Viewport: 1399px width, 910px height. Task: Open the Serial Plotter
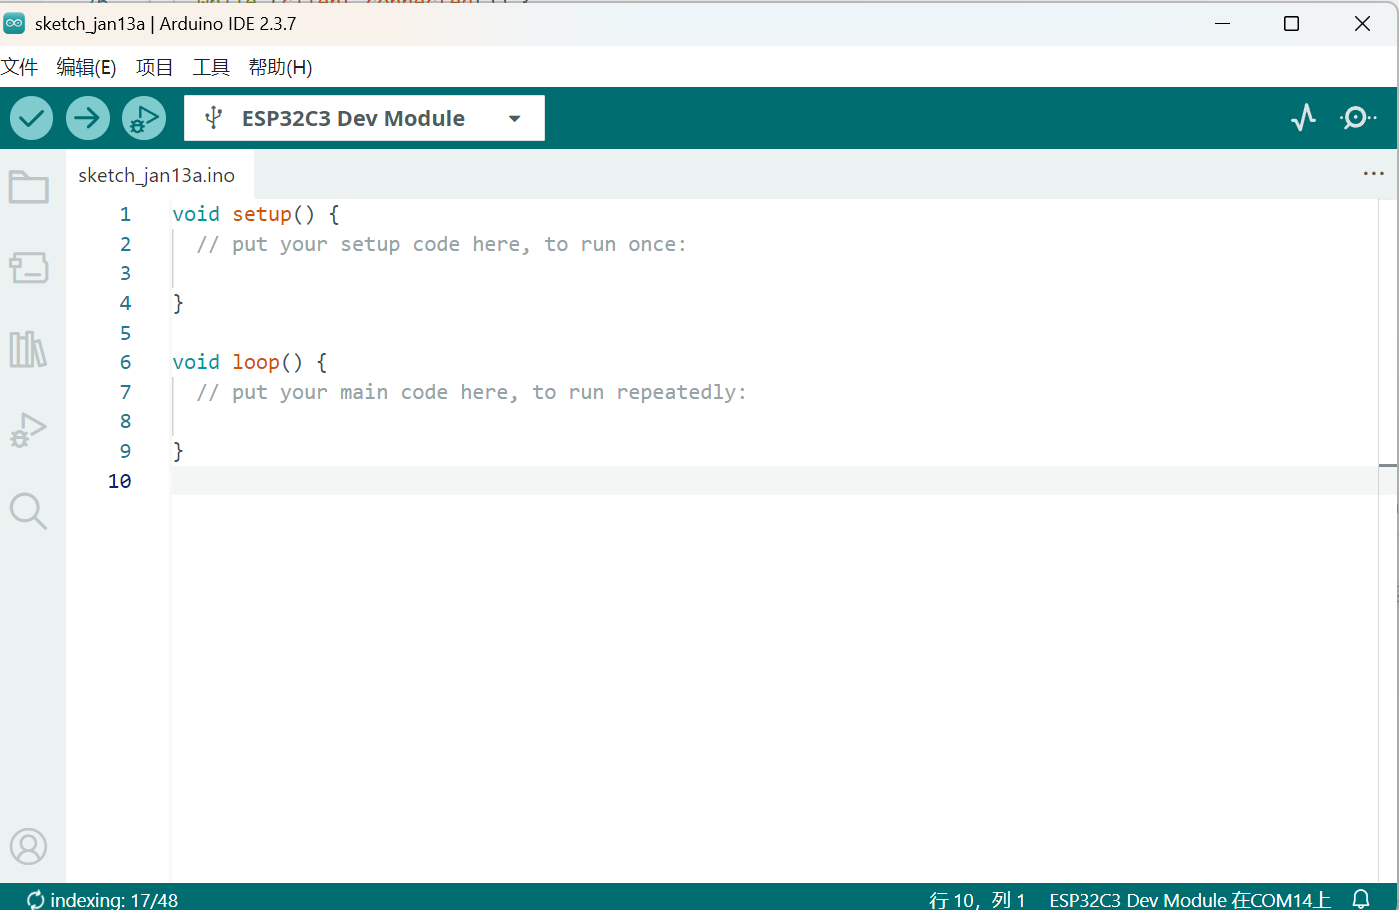[x=1303, y=118]
